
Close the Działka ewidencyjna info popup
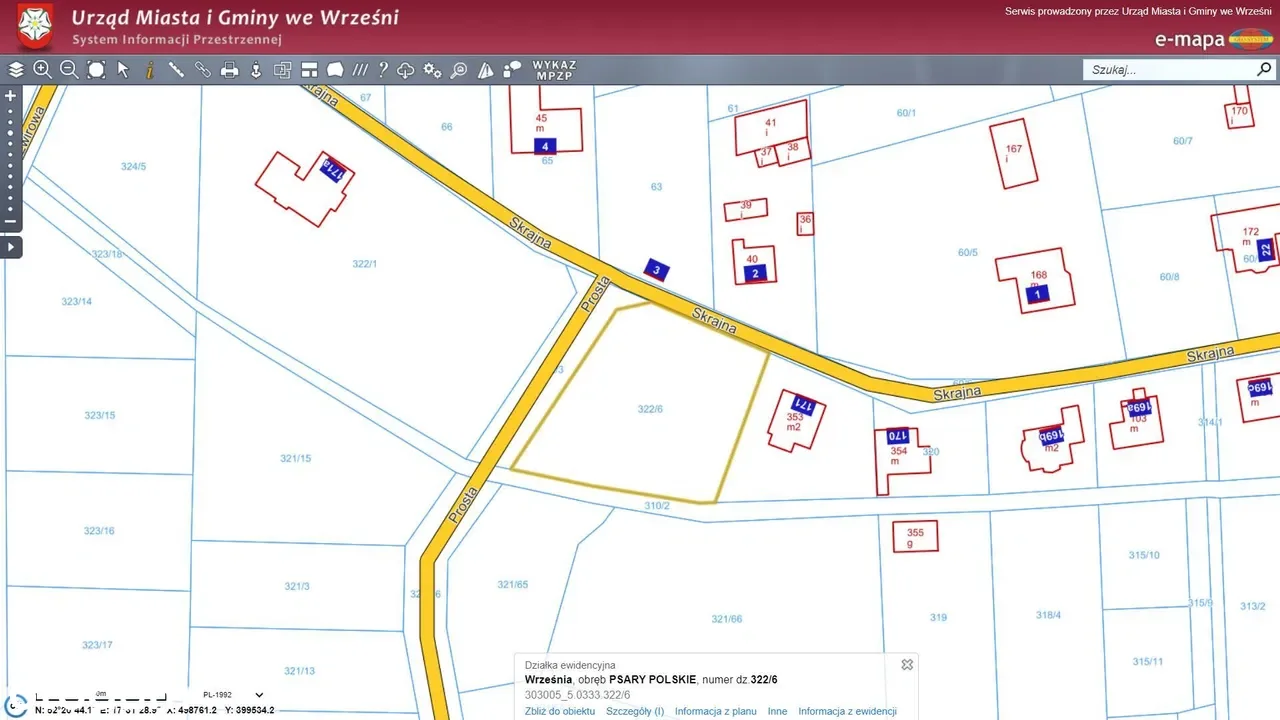907,665
